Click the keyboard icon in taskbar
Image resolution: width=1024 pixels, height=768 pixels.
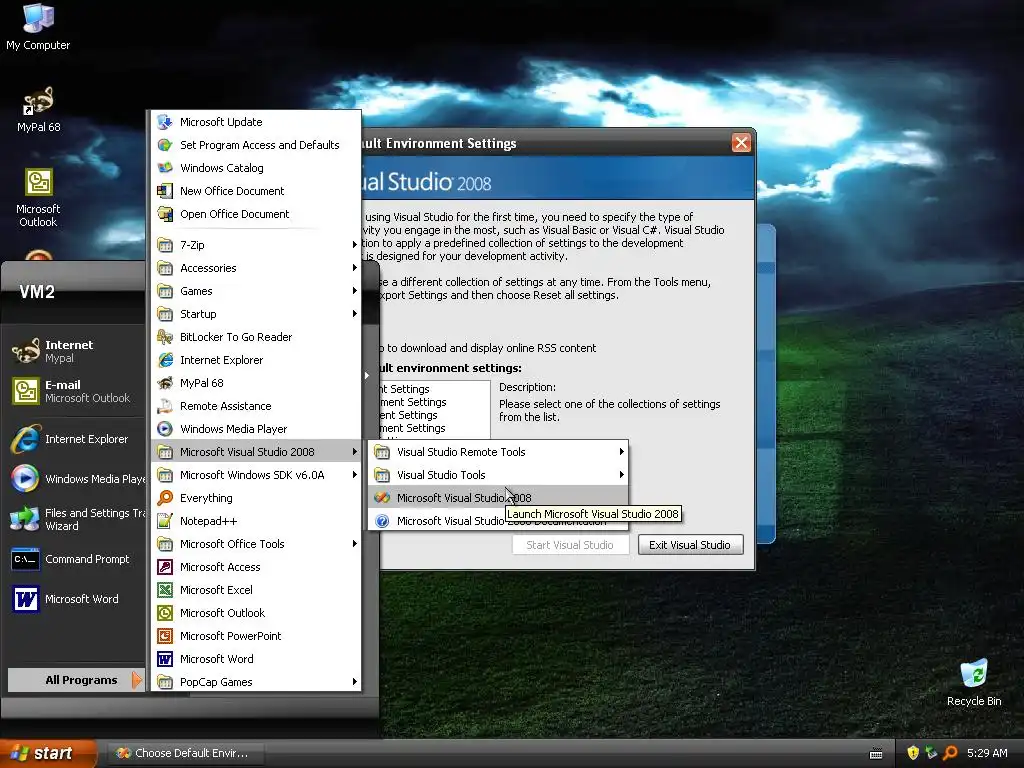click(876, 754)
